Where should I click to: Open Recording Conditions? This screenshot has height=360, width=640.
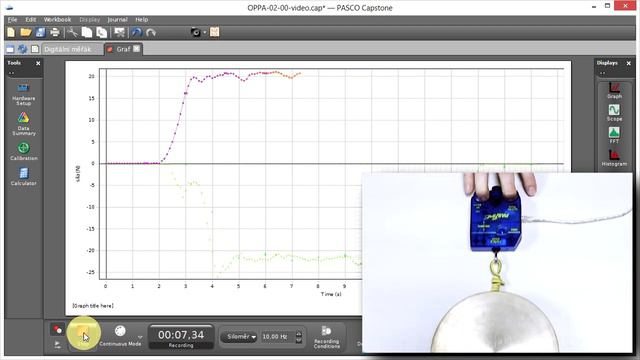327,337
